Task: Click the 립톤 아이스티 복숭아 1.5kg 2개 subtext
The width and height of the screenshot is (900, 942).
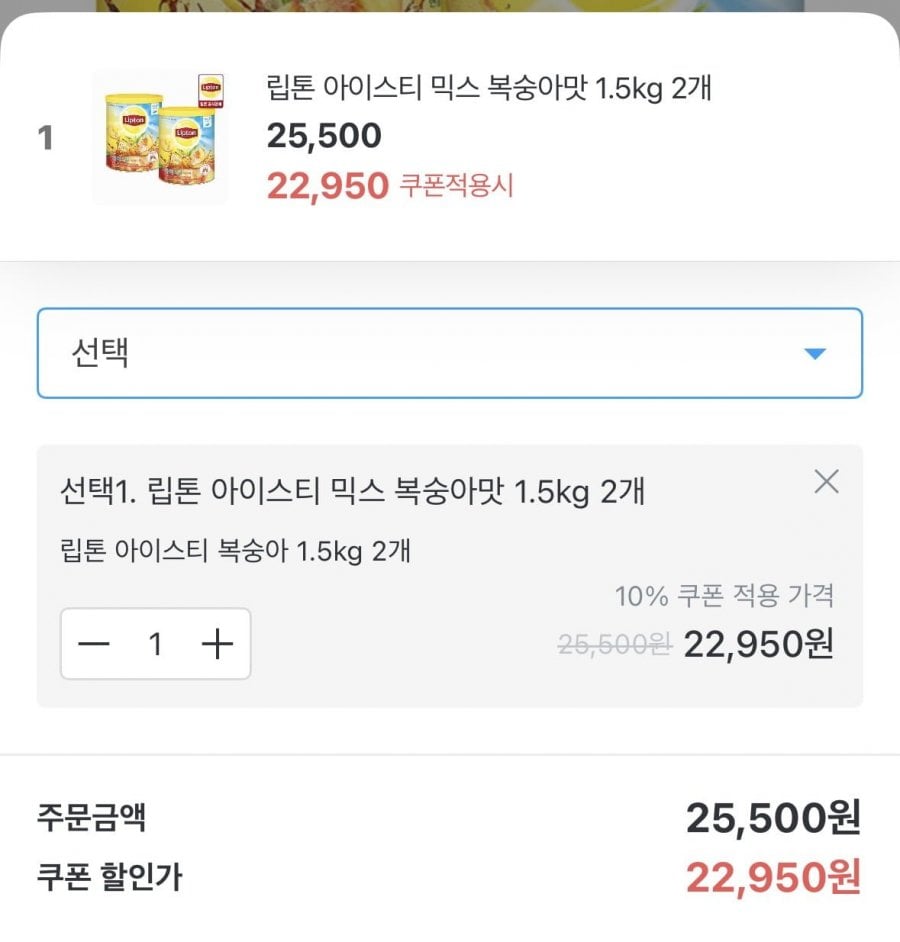Action: coord(235,551)
